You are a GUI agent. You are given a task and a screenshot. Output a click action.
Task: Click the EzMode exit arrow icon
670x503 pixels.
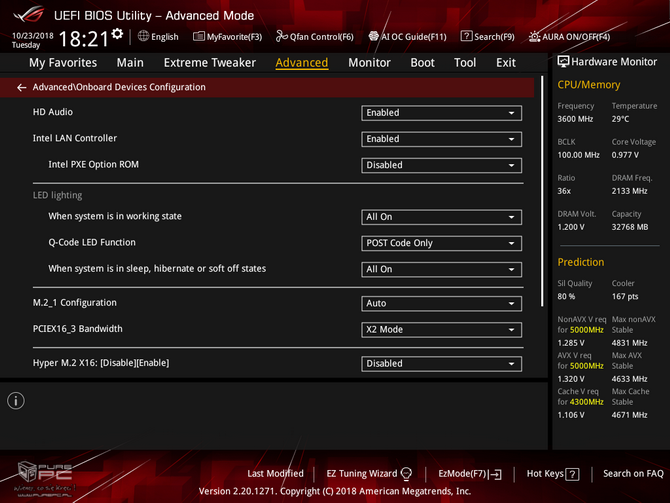(496, 474)
